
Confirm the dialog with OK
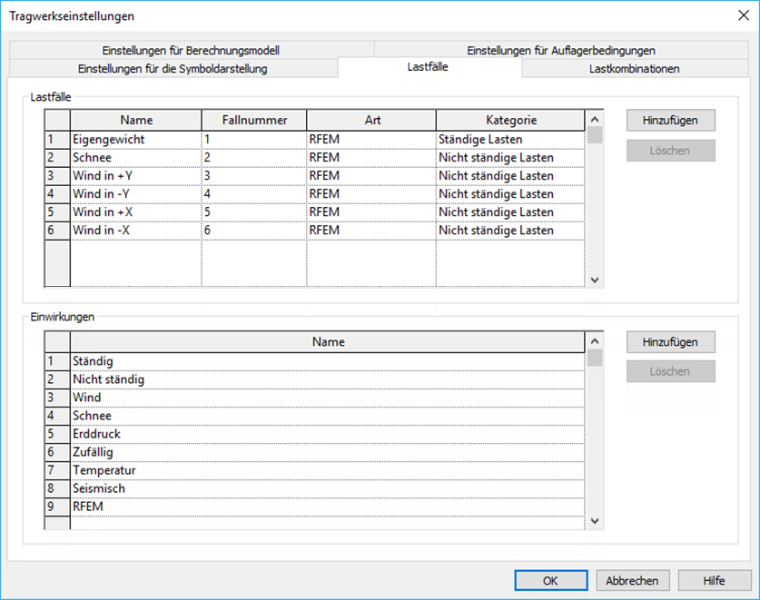point(551,581)
